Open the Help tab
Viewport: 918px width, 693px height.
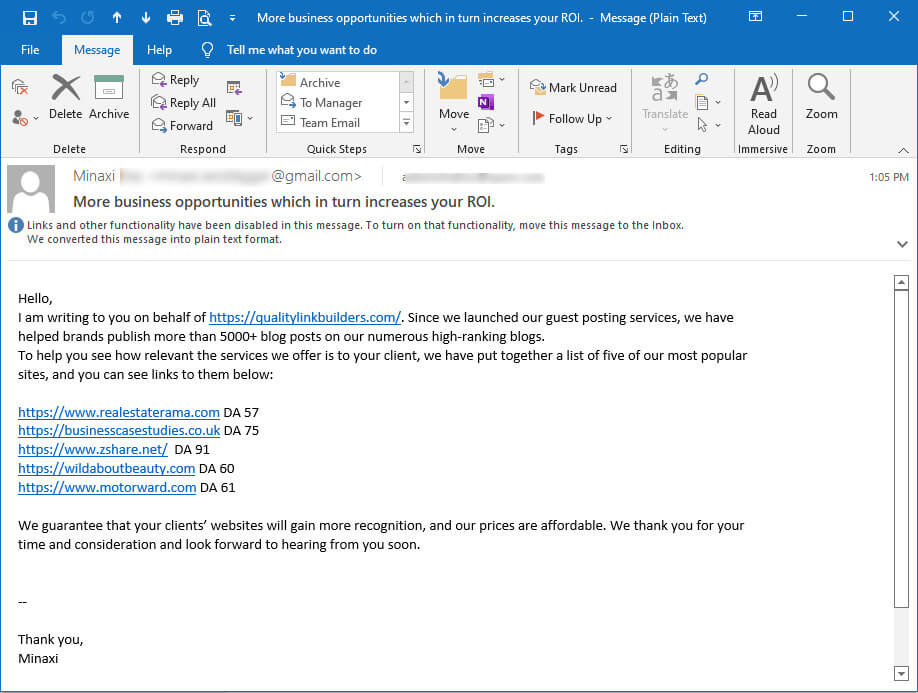click(x=159, y=50)
